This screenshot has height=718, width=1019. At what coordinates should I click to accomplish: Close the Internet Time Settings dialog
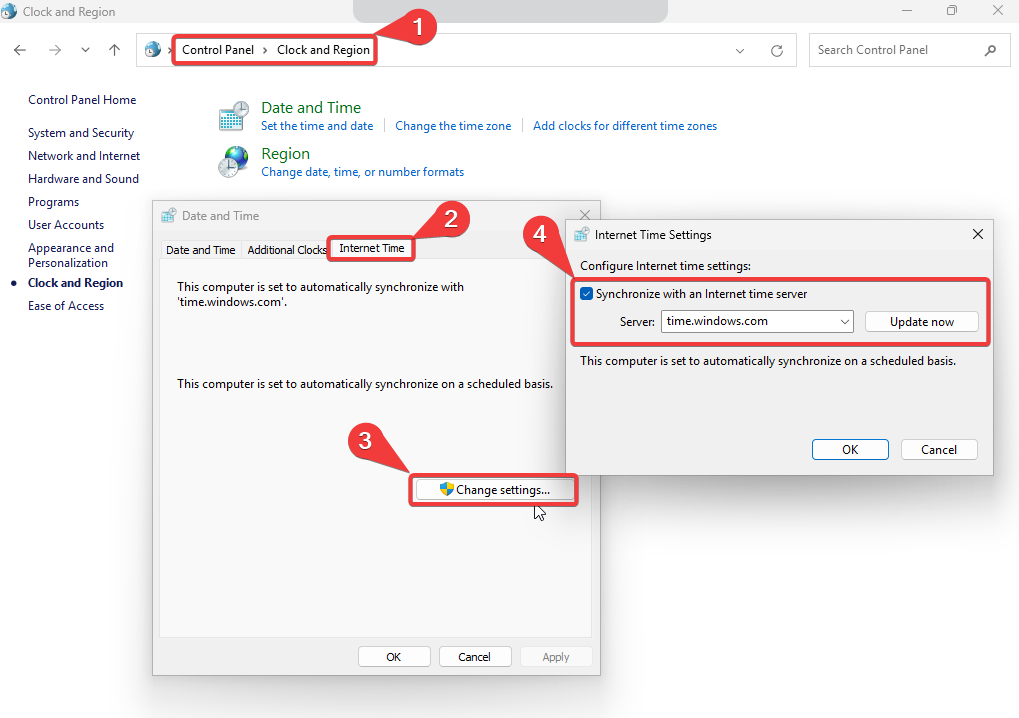coord(977,234)
